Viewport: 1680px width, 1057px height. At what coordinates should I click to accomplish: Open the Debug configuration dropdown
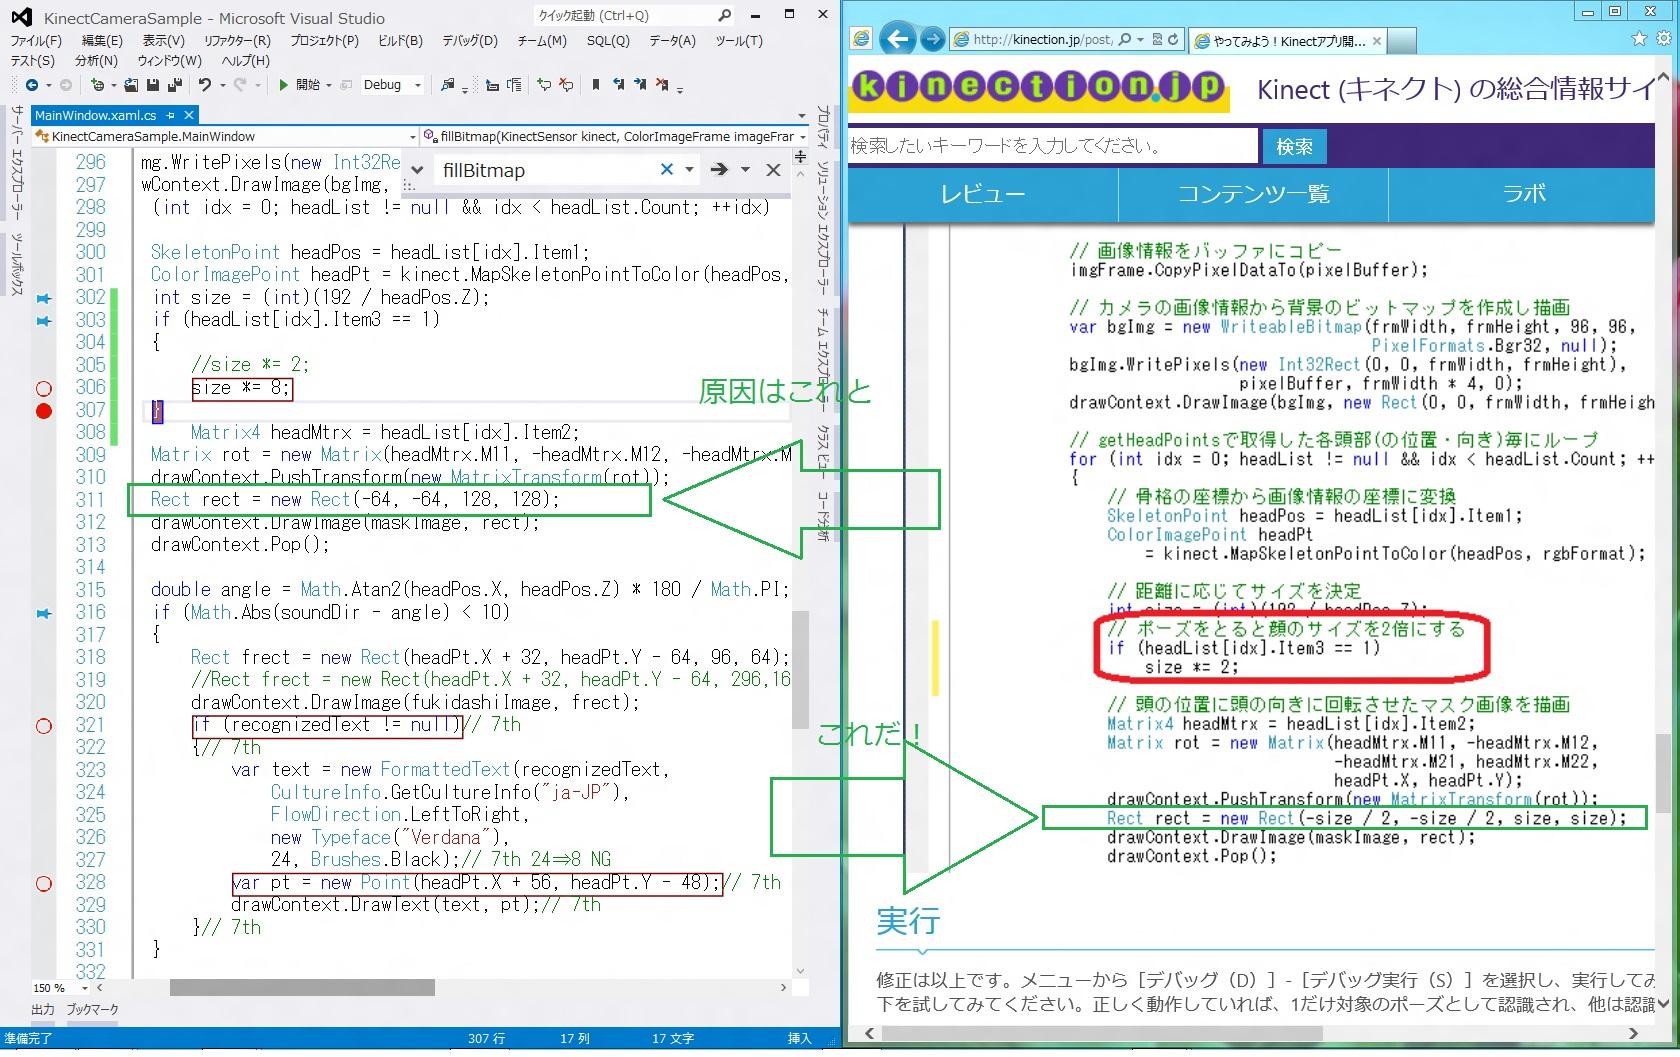pos(417,85)
